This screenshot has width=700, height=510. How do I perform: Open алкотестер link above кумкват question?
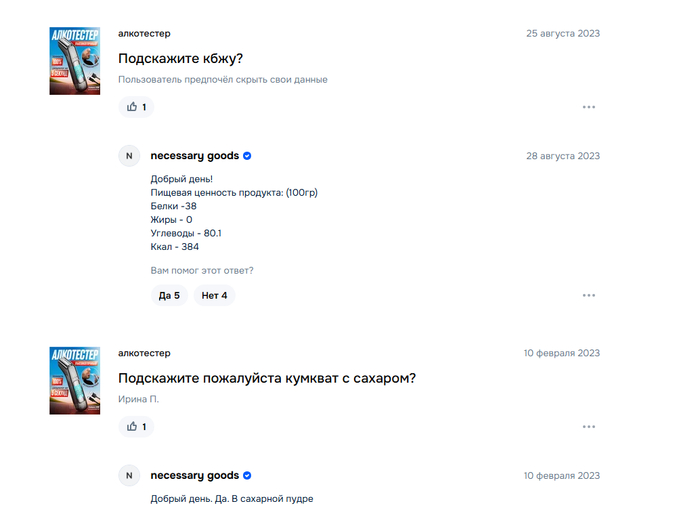[144, 353]
